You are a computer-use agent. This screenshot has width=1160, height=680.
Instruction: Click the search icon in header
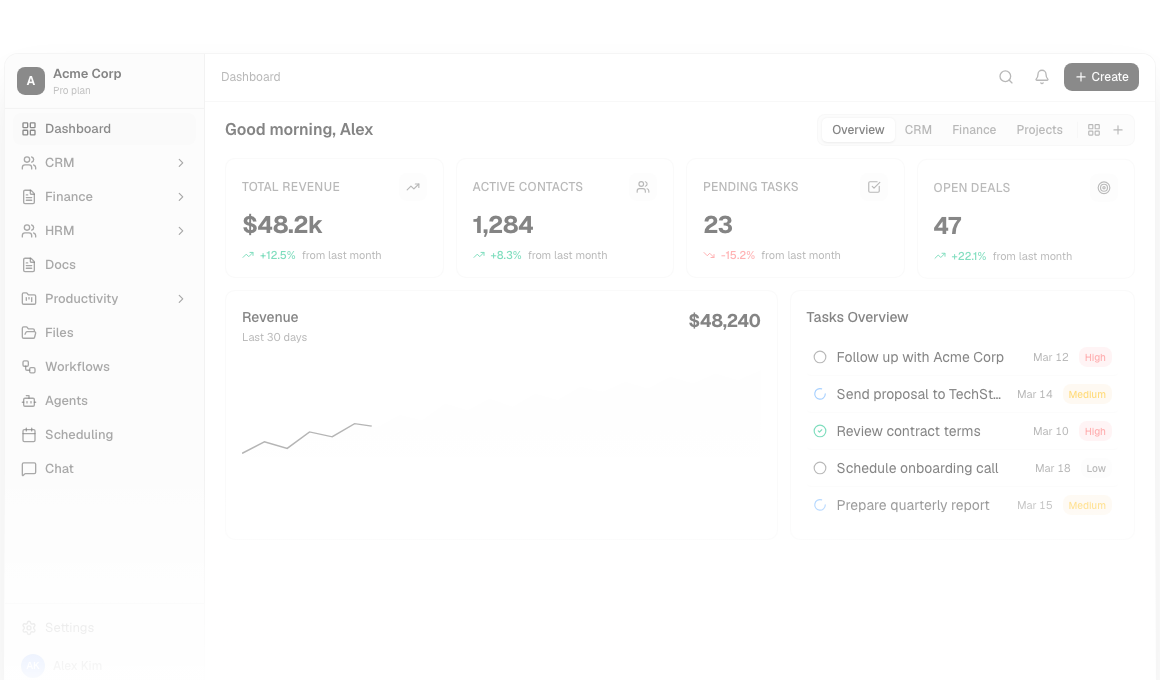tap(1005, 77)
